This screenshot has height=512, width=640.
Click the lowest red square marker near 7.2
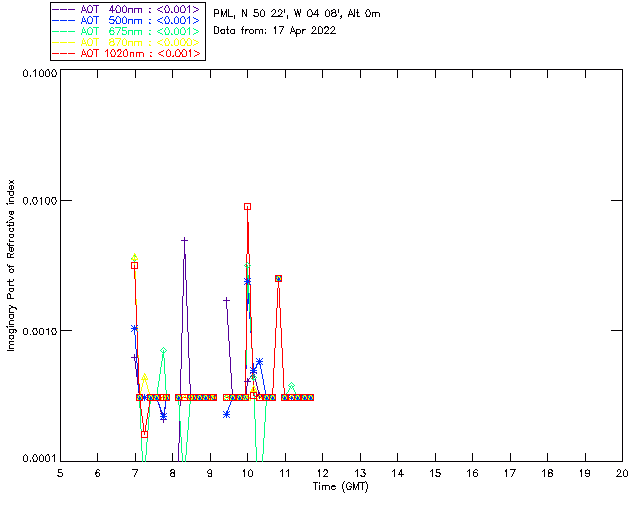tap(144, 434)
